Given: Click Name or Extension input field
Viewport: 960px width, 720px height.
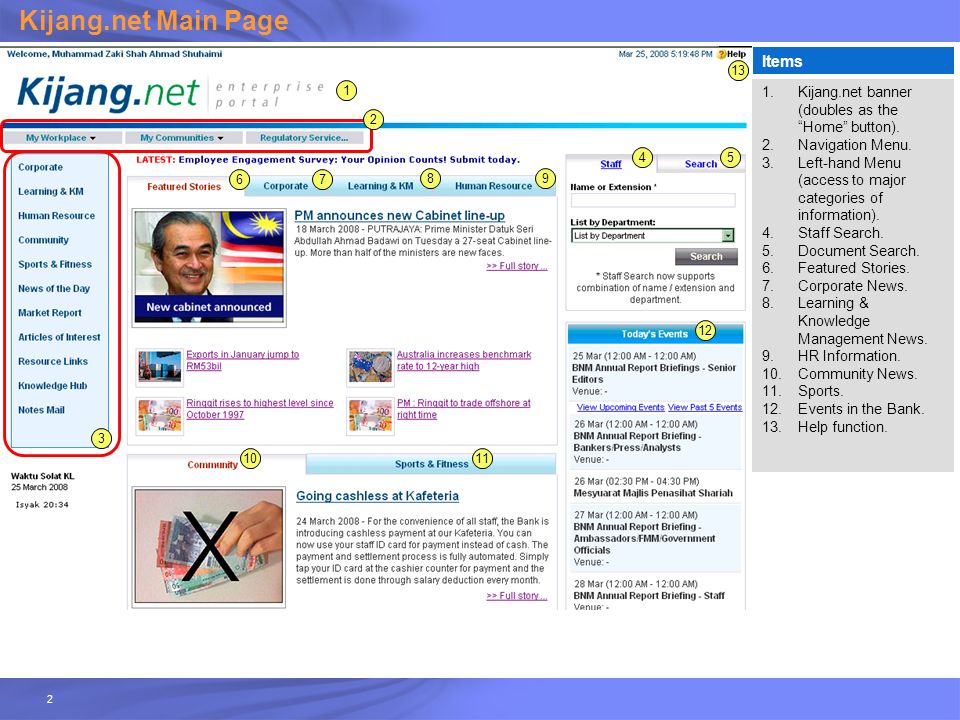Looking at the screenshot, I should pos(653,200).
